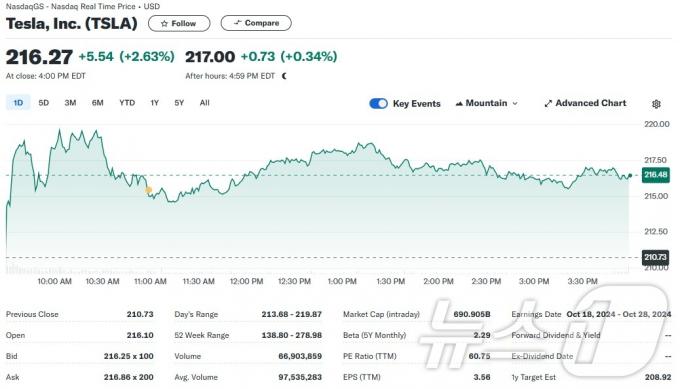The height and width of the screenshot is (389, 680).
Task: Click the Previous Close value 210.73 in table
Action: 140,314
